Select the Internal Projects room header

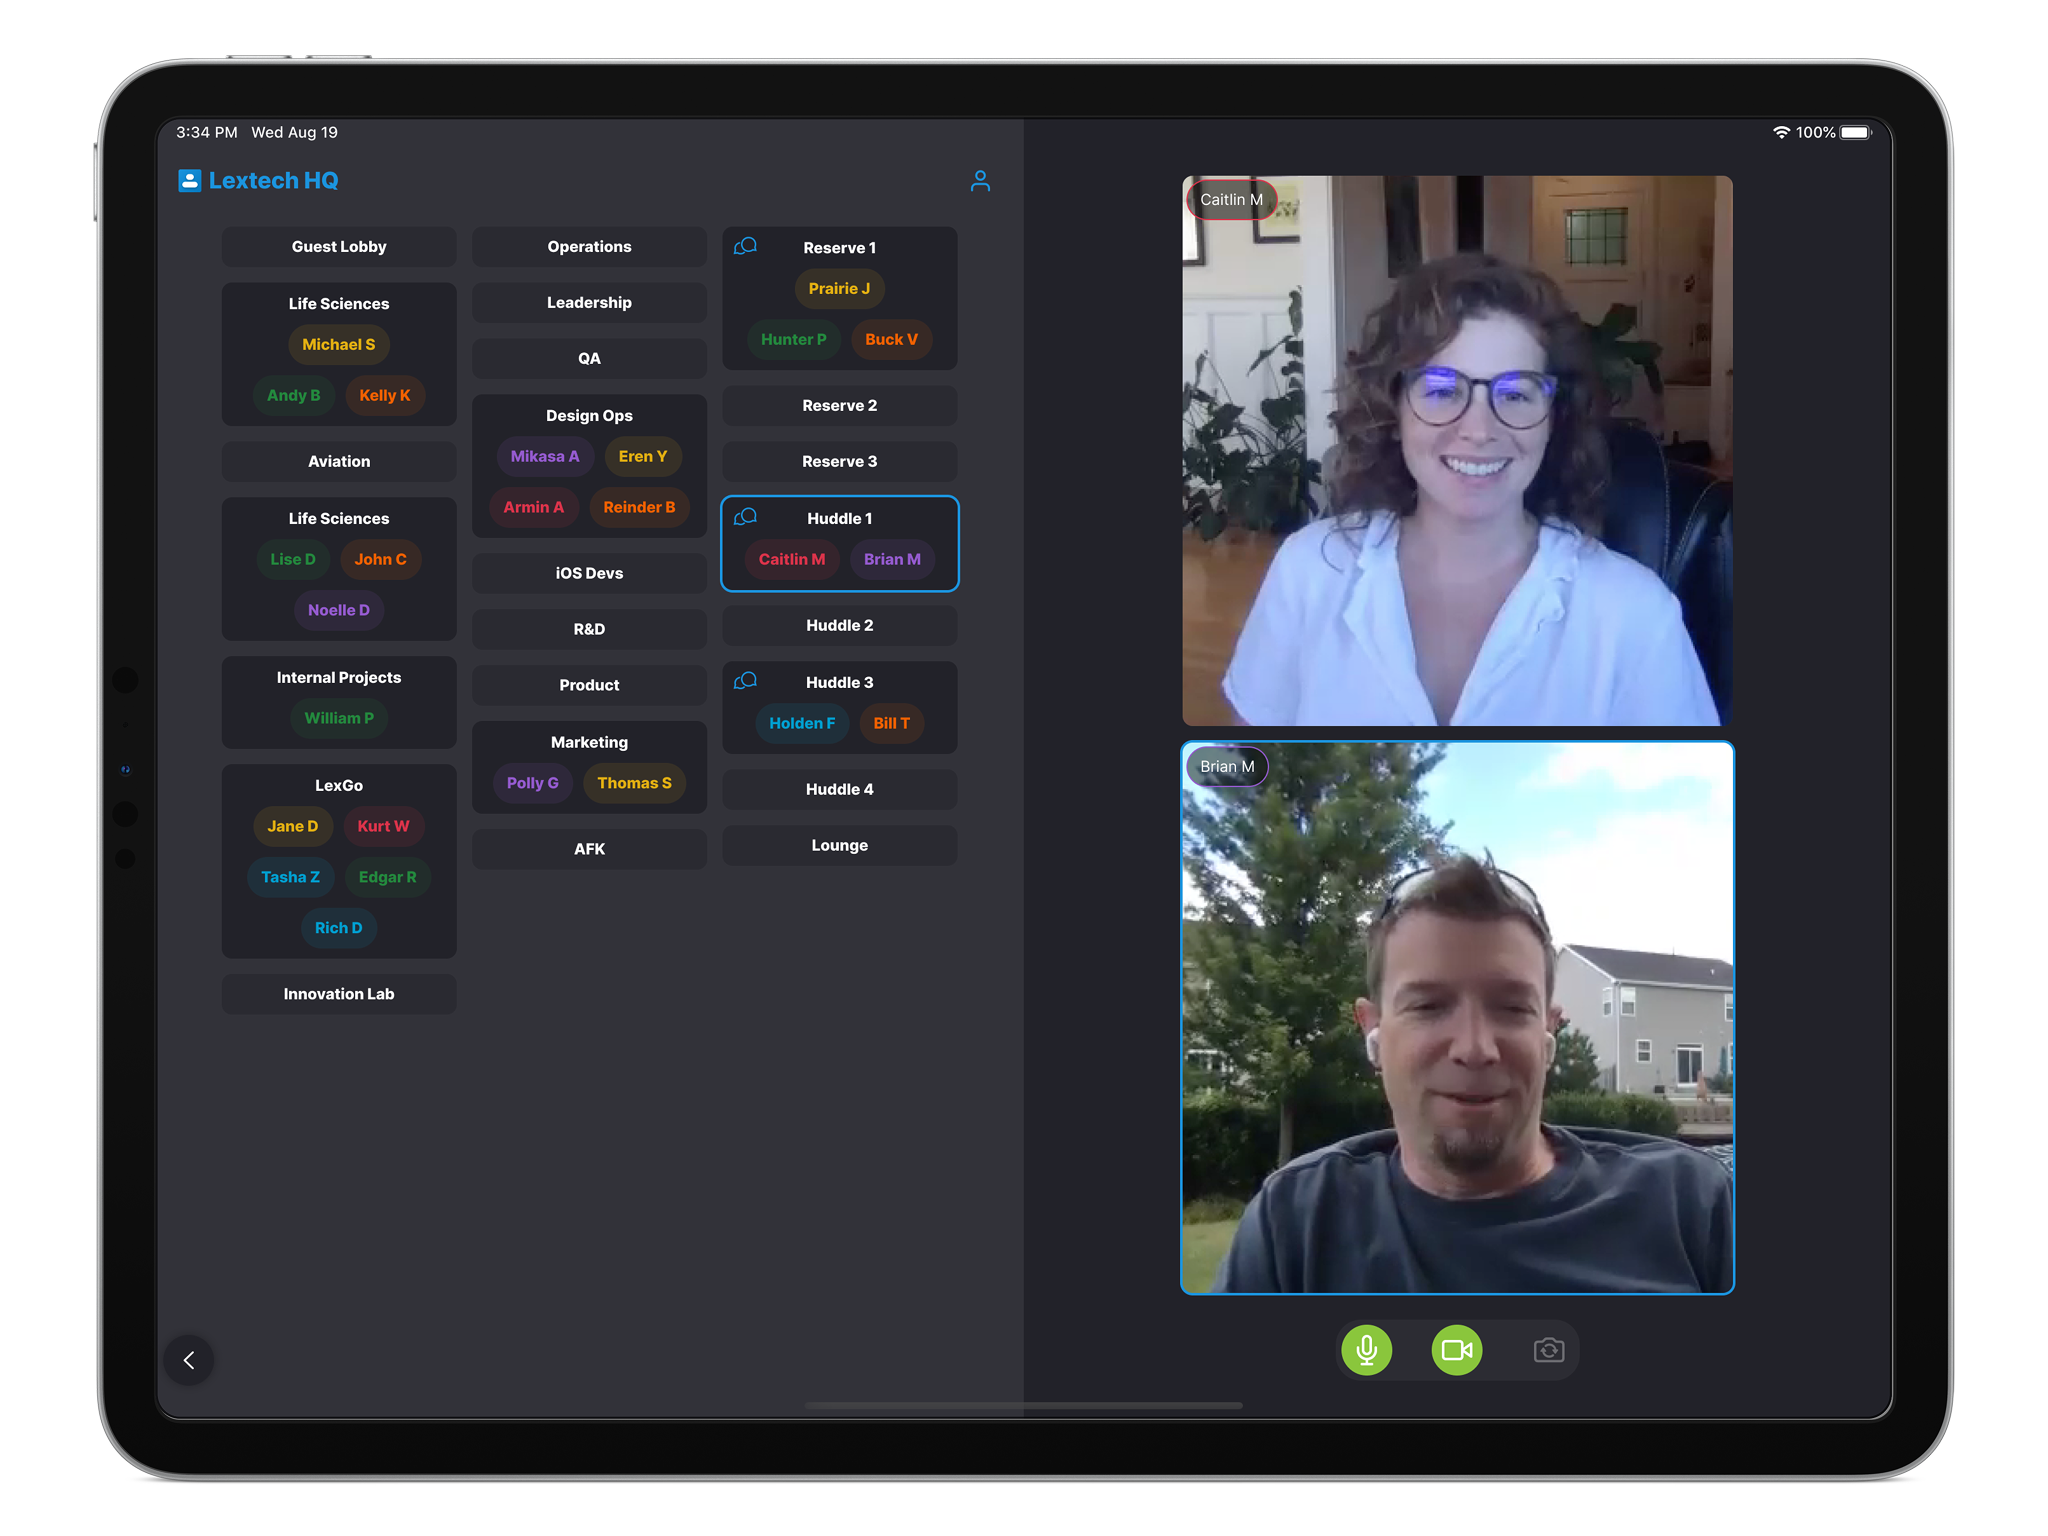339,678
